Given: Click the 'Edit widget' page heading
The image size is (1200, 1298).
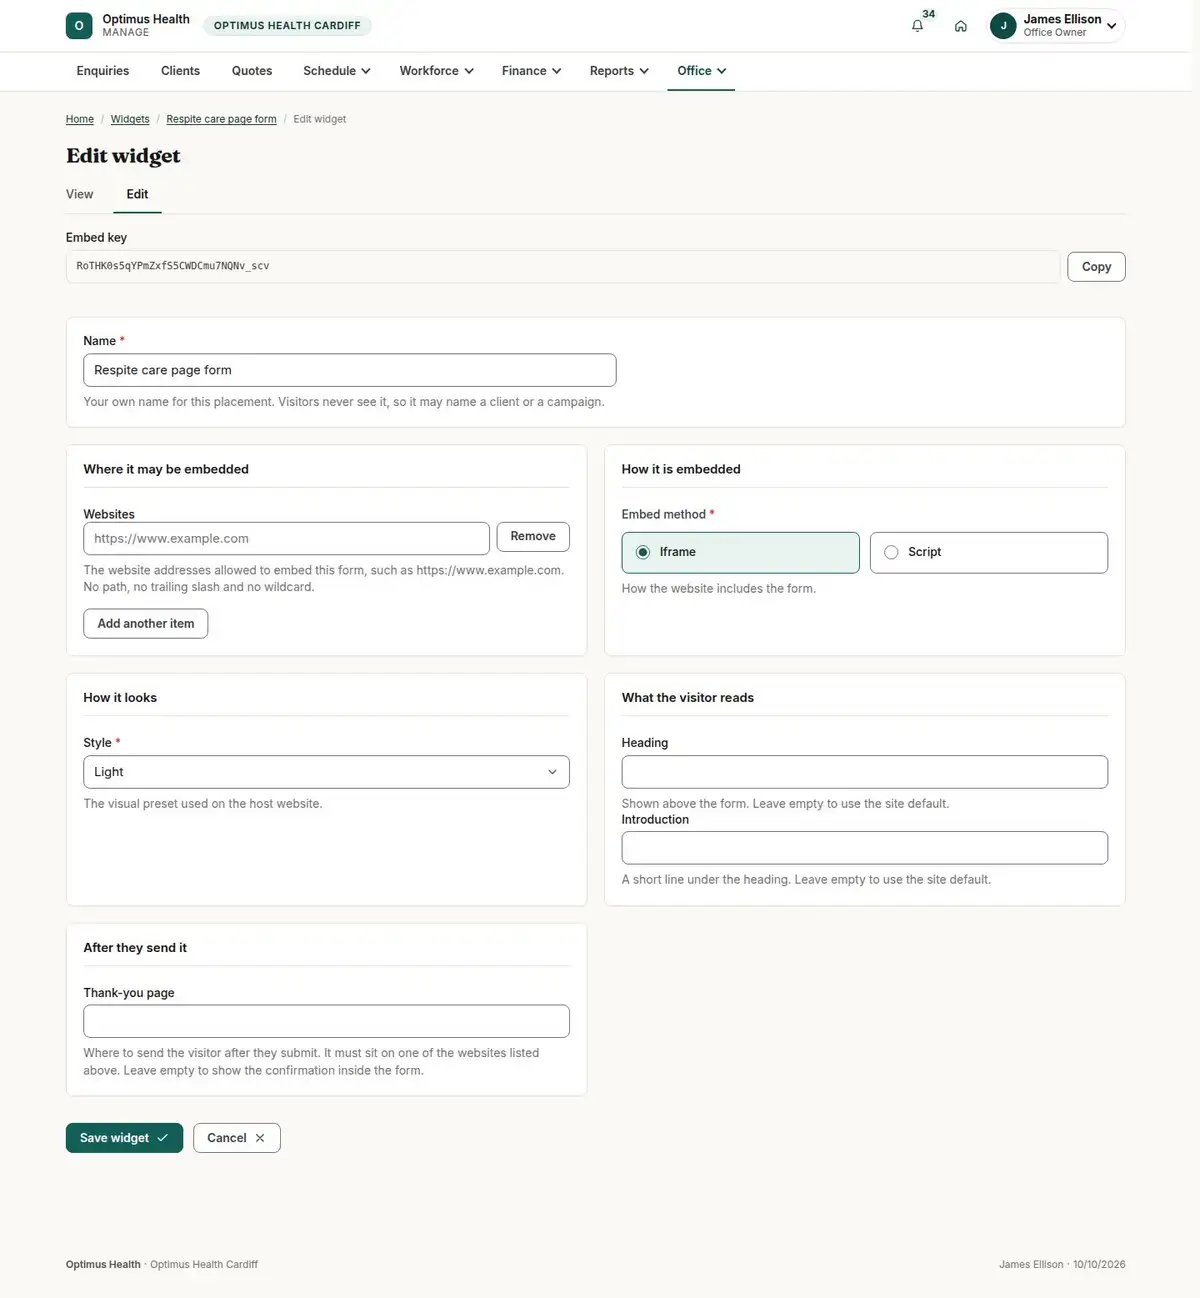Looking at the screenshot, I should coord(123,156).
